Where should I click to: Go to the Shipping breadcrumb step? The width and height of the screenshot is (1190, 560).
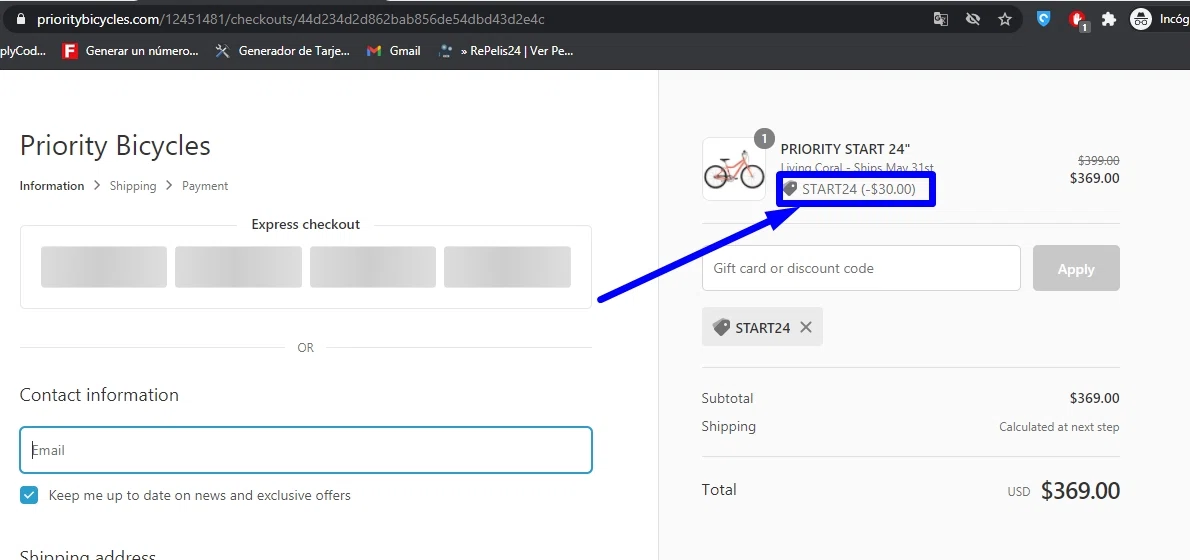133,186
